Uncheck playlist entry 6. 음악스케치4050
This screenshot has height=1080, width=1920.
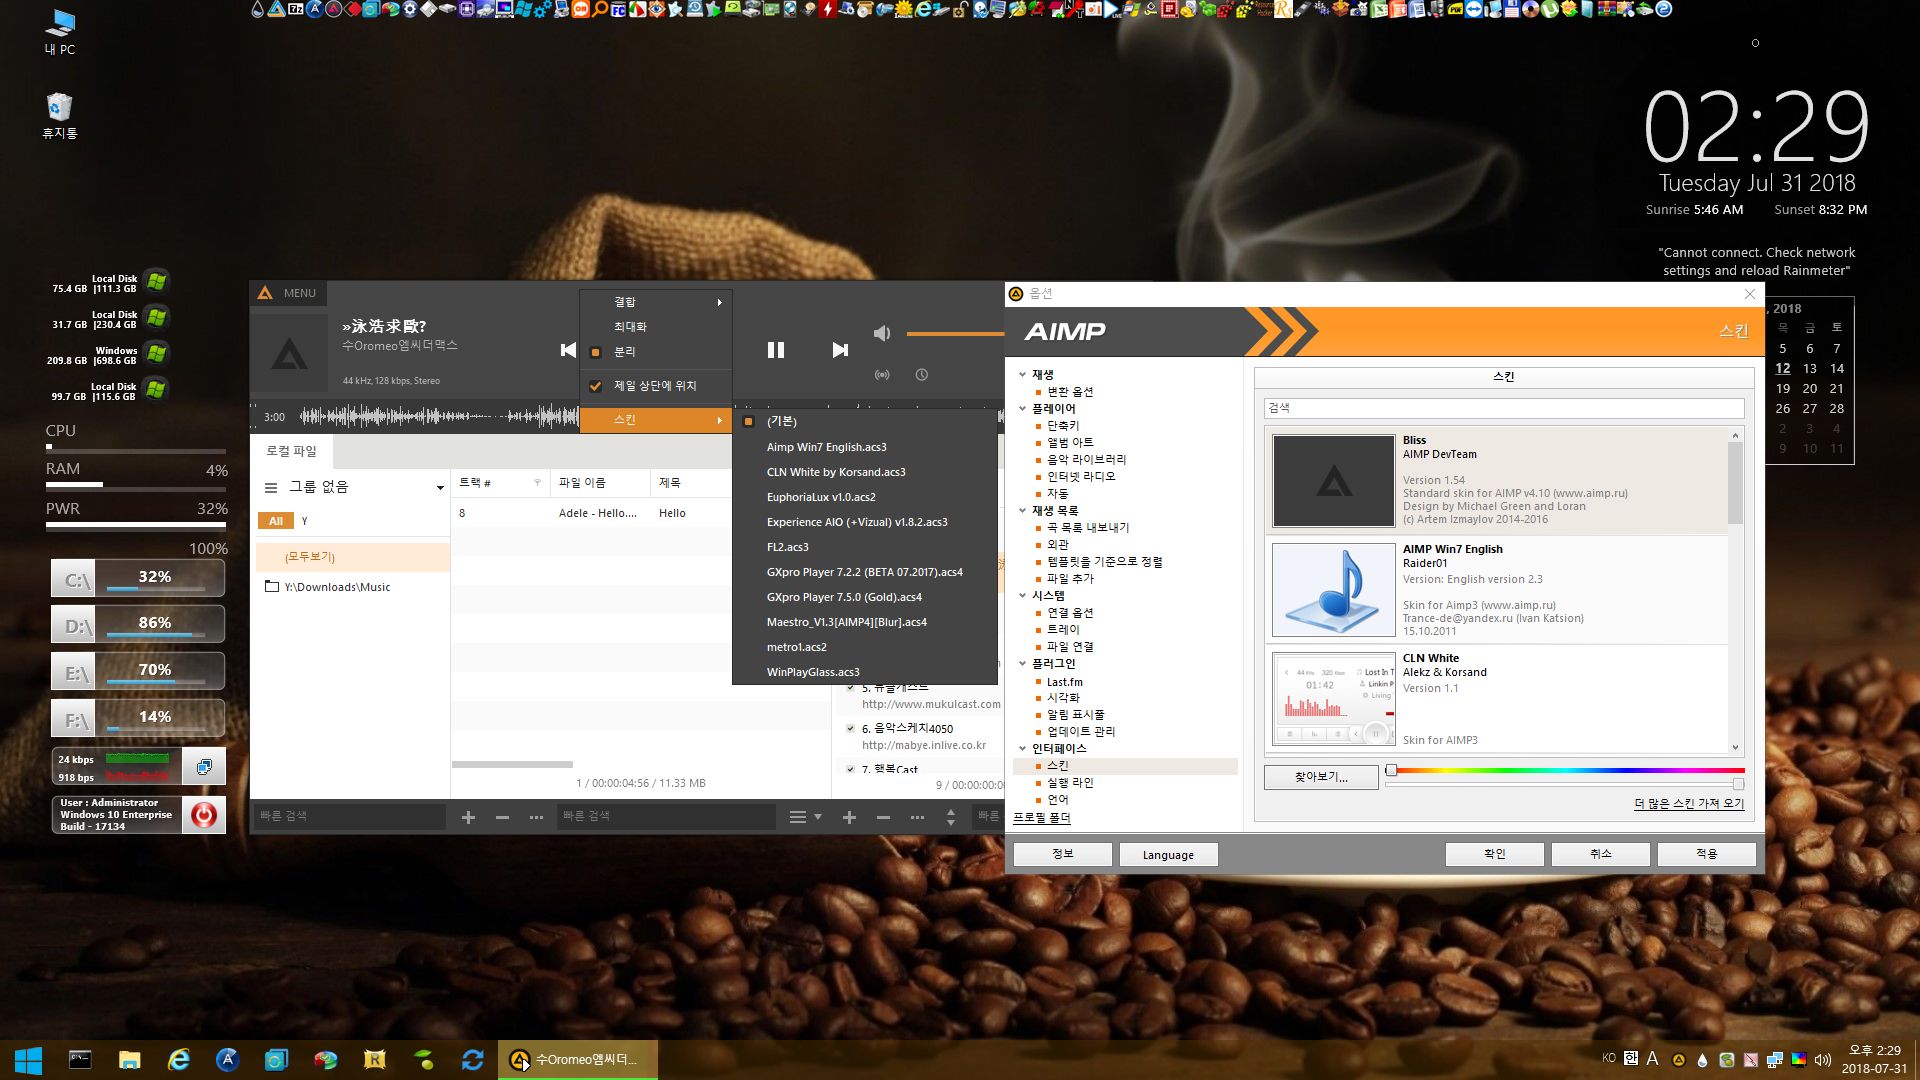[851, 729]
